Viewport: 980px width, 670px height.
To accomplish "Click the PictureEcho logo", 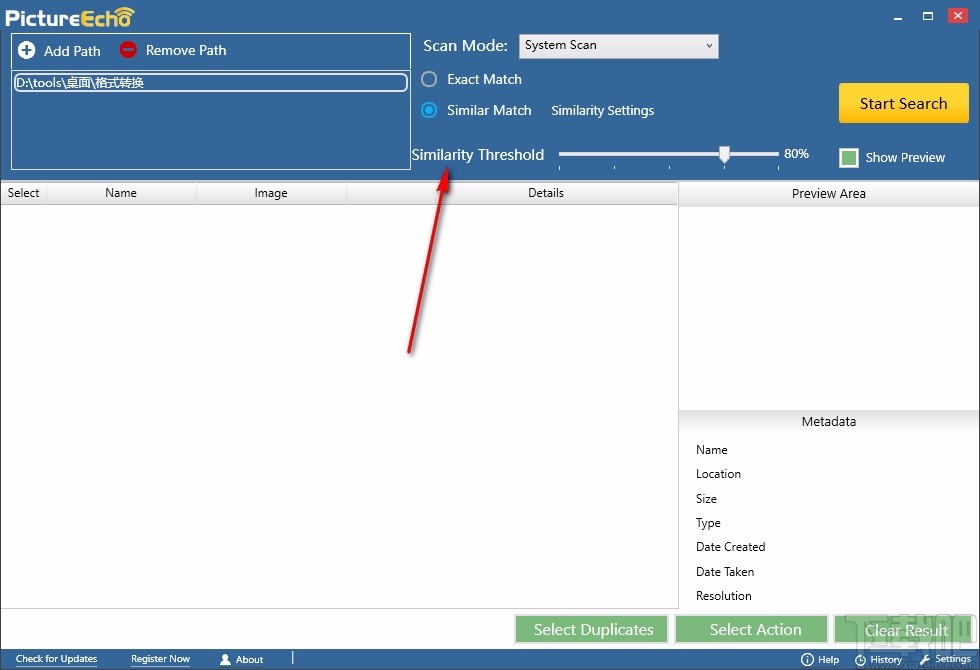I will 70,17.
